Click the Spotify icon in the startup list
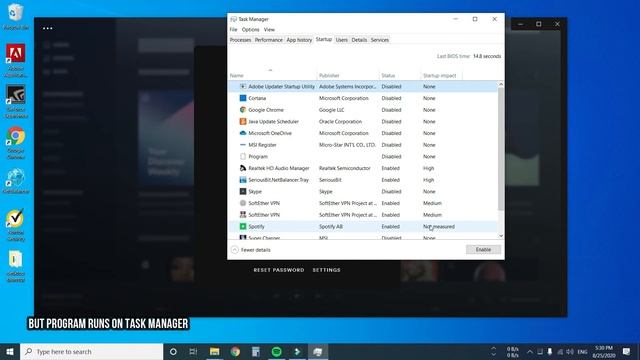The image size is (640, 360). pos(243,226)
